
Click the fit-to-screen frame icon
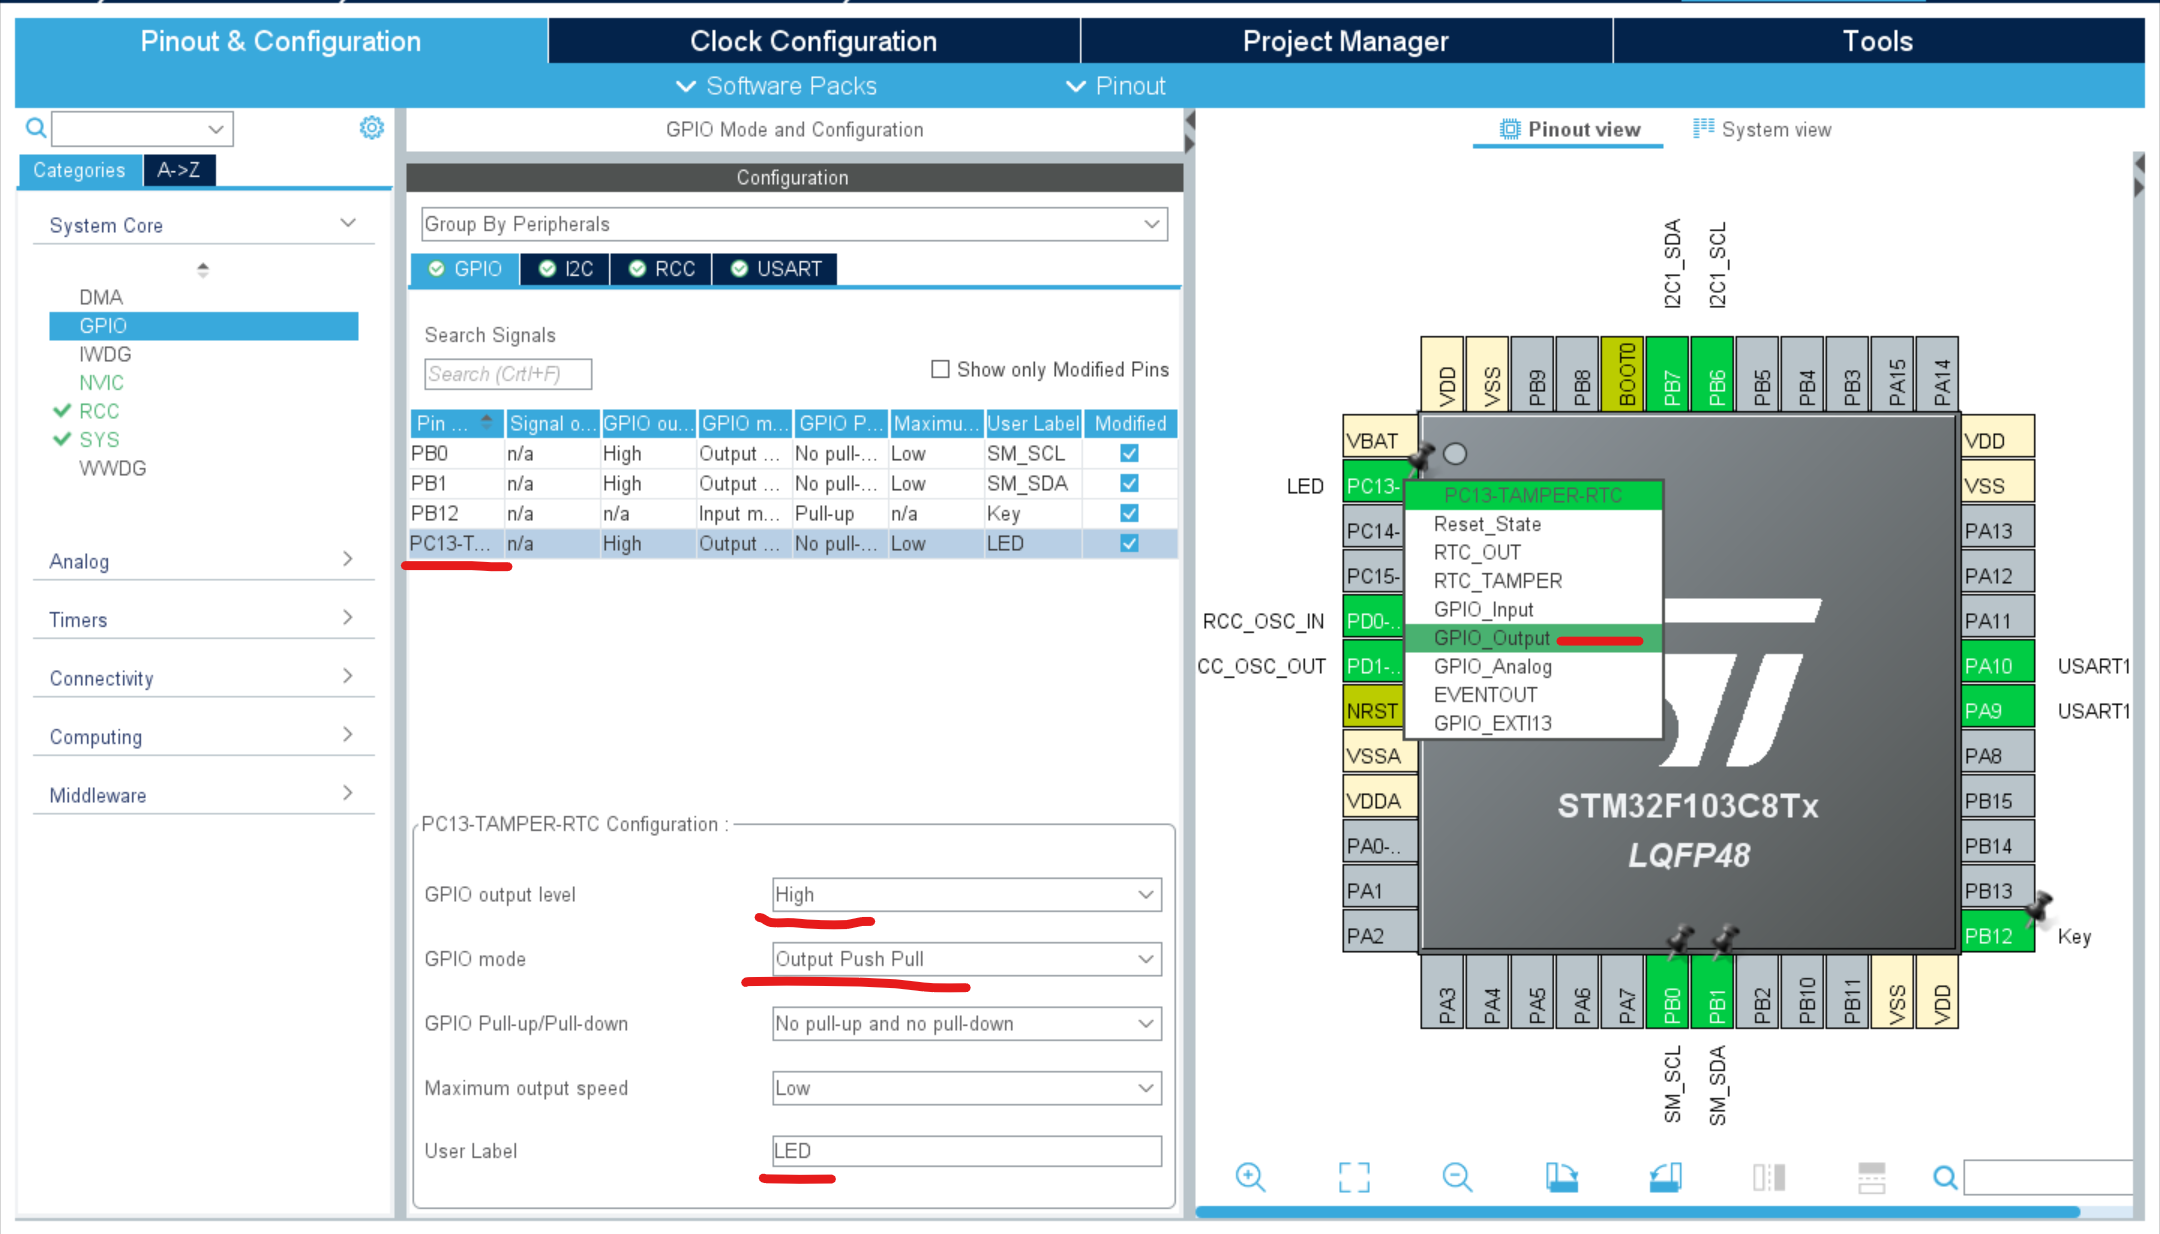point(1354,1177)
